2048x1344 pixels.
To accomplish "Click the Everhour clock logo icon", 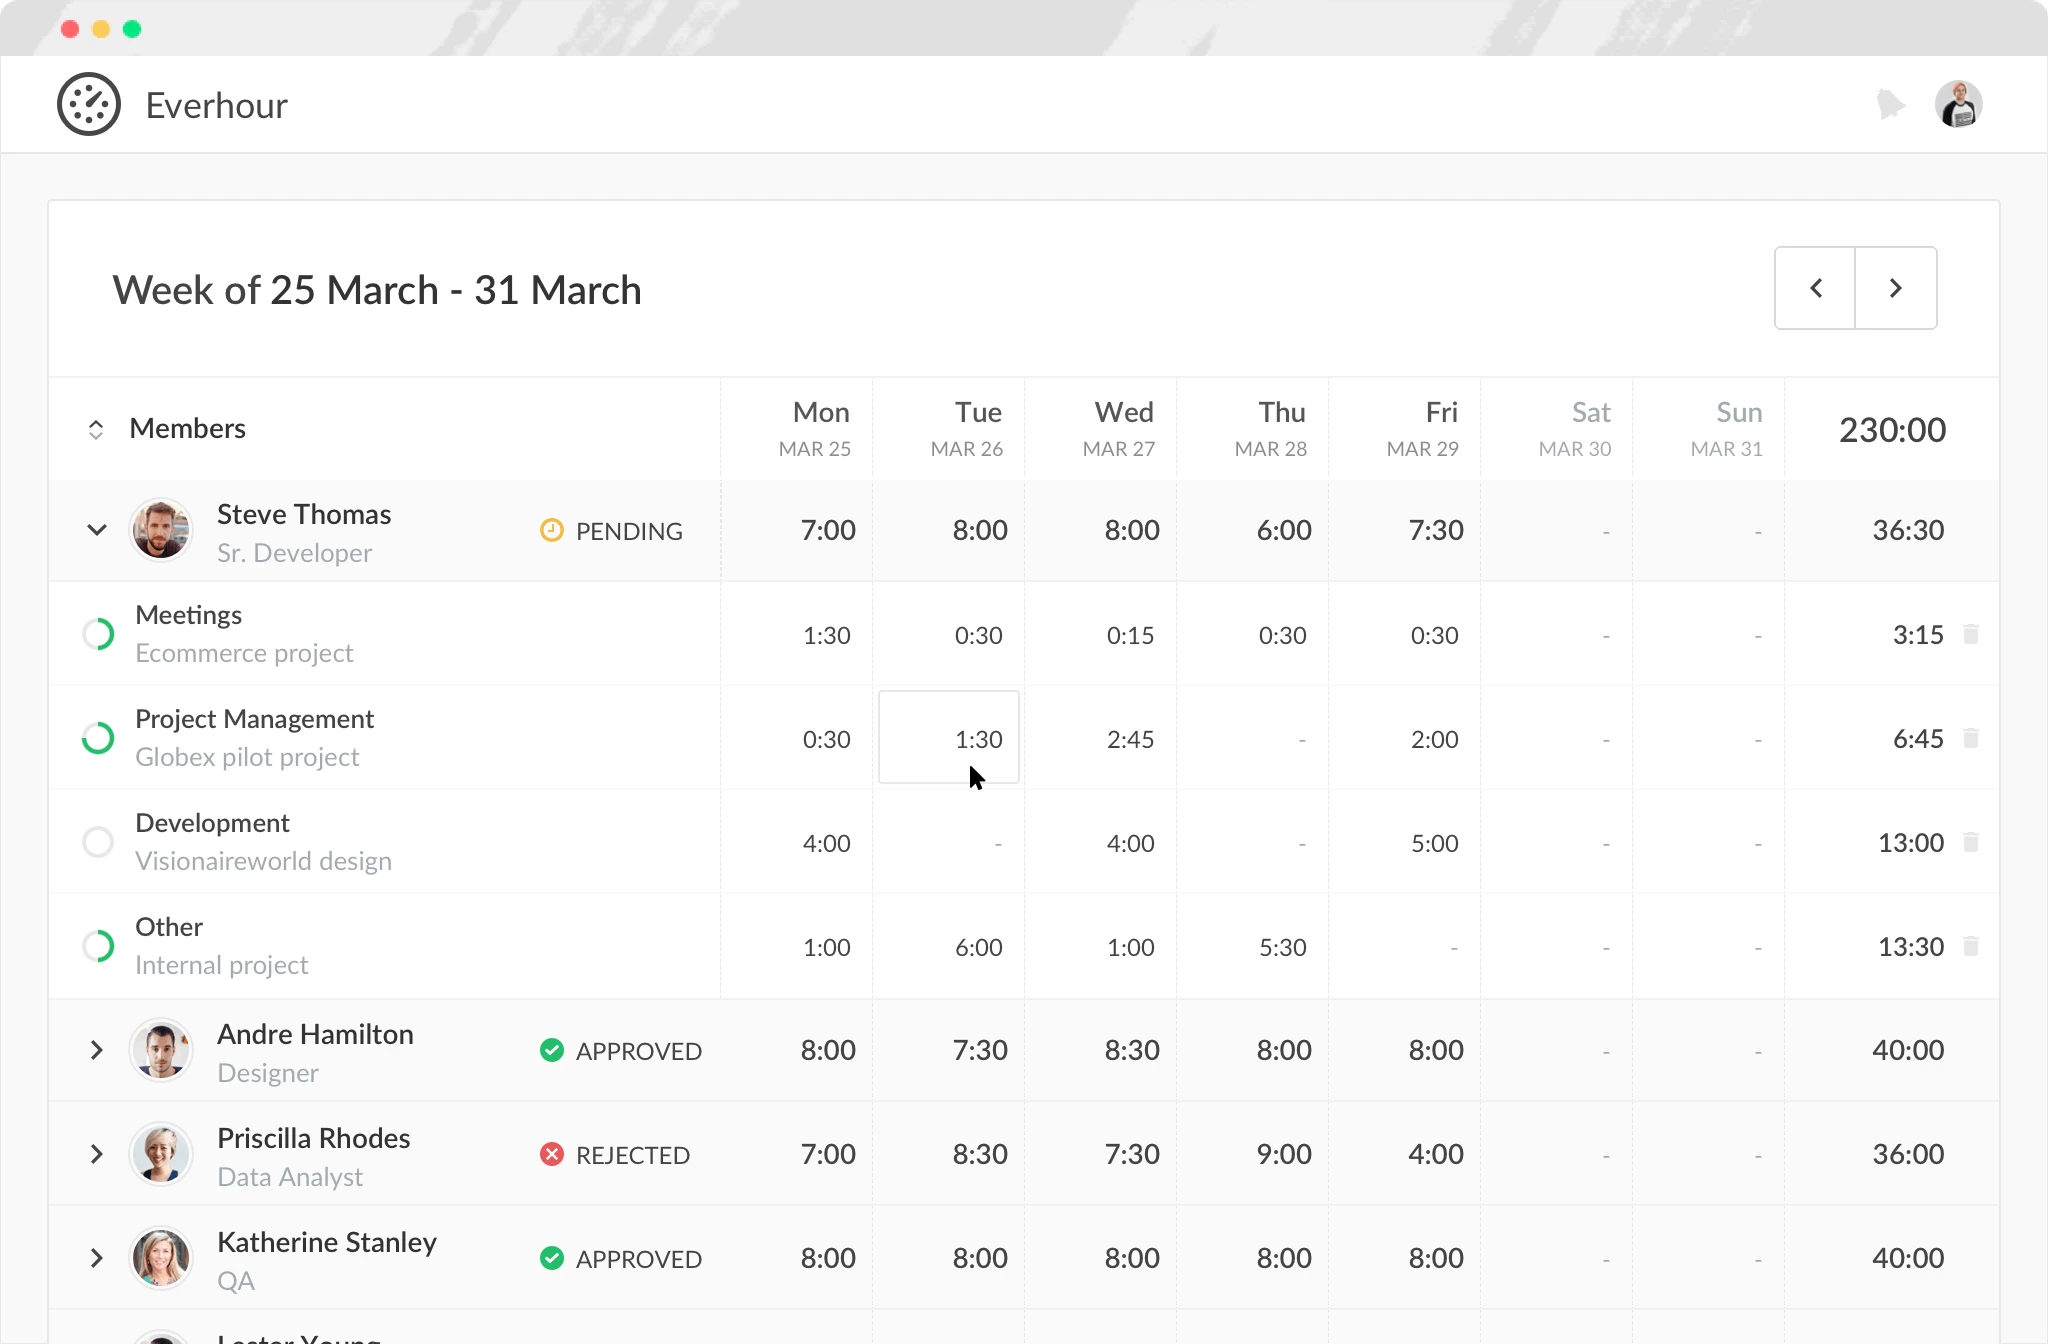I will click(89, 103).
